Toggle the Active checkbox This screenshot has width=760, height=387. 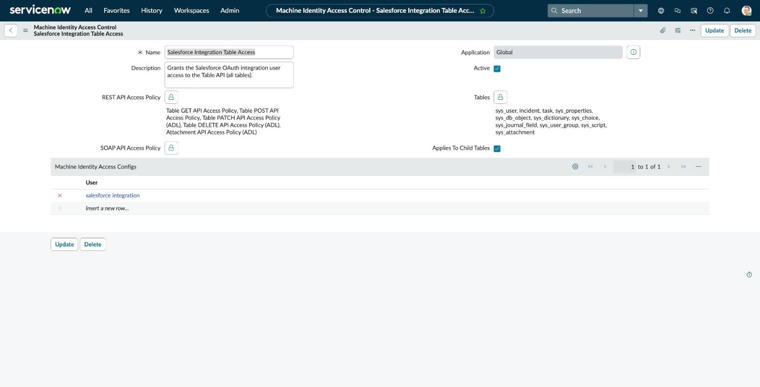pyautogui.click(x=497, y=68)
